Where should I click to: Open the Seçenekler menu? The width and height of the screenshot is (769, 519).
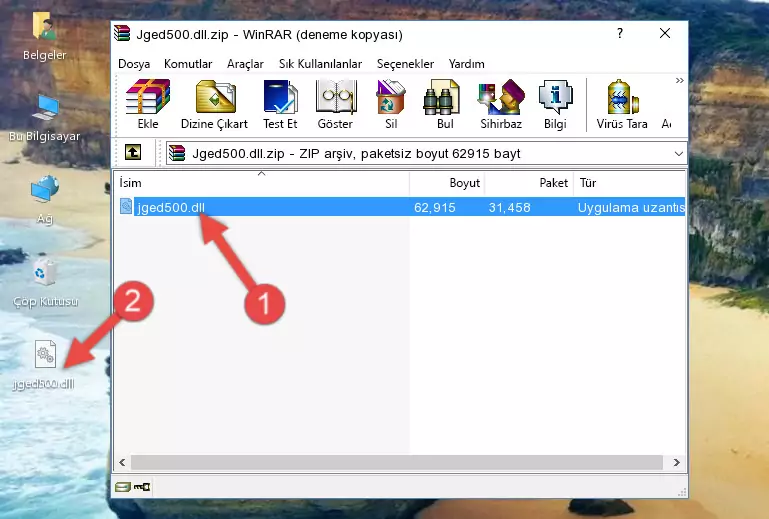pyautogui.click(x=405, y=64)
